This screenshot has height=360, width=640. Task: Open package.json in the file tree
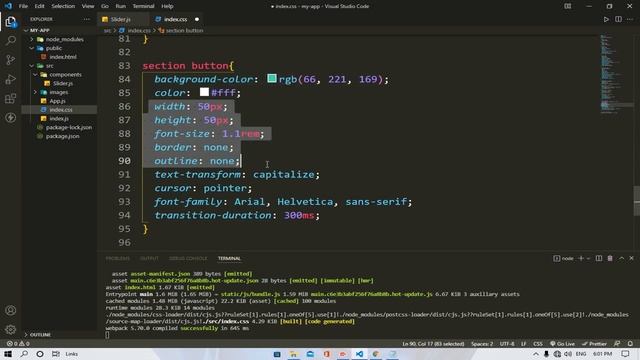tap(62, 136)
